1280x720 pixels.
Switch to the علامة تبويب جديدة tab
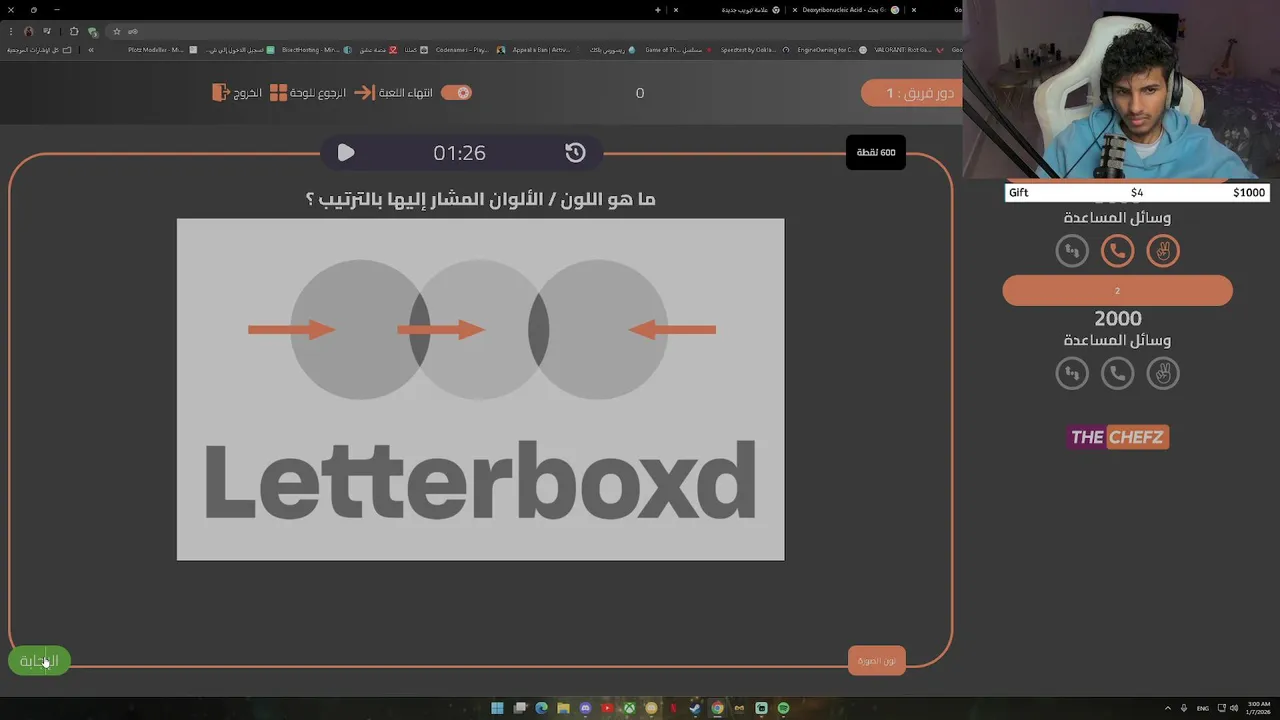pos(730,10)
